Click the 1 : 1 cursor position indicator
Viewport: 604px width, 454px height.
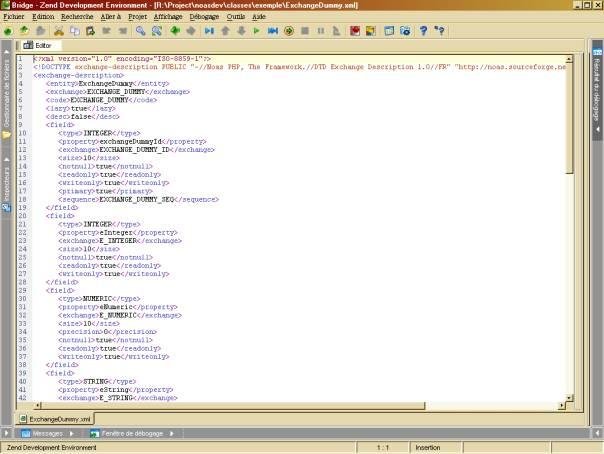[383, 447]
